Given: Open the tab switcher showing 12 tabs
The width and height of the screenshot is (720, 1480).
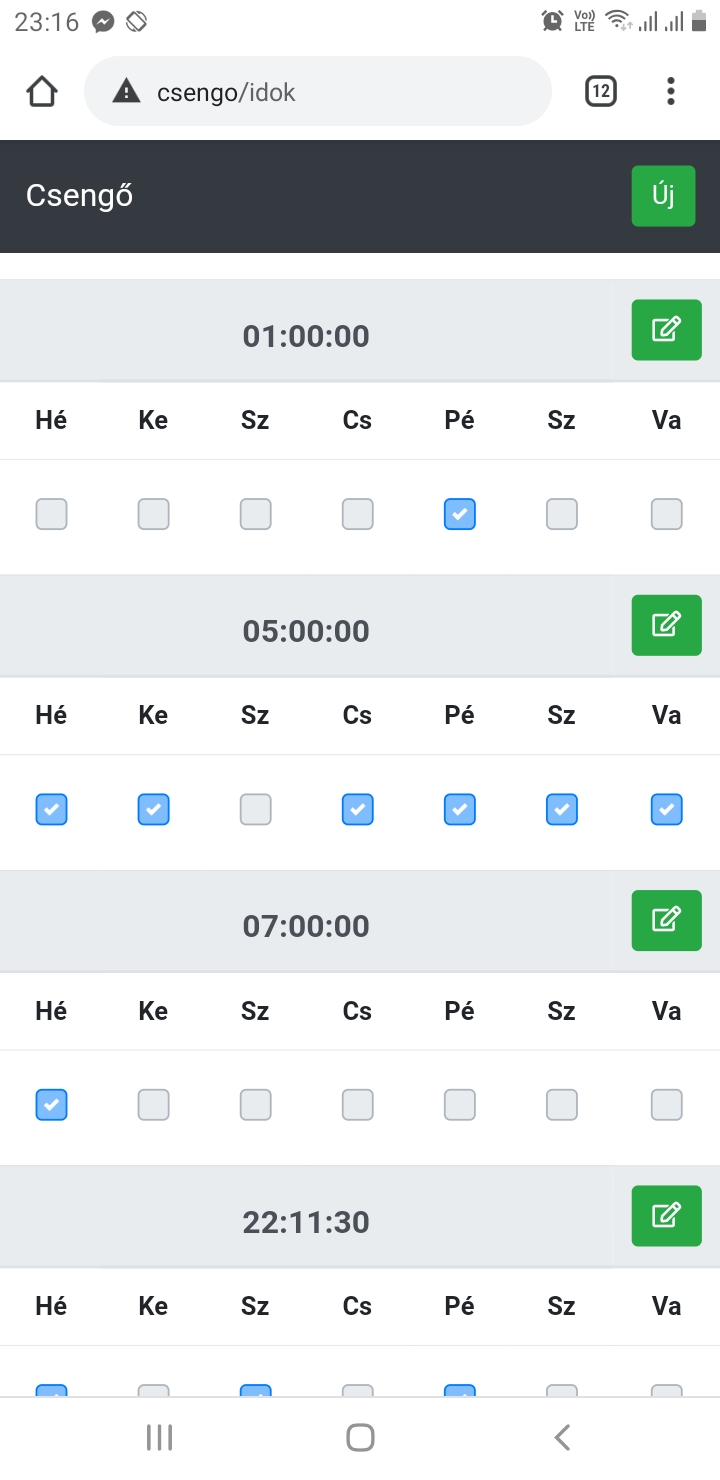Looking at the screenshot, I should coord(600,92).
